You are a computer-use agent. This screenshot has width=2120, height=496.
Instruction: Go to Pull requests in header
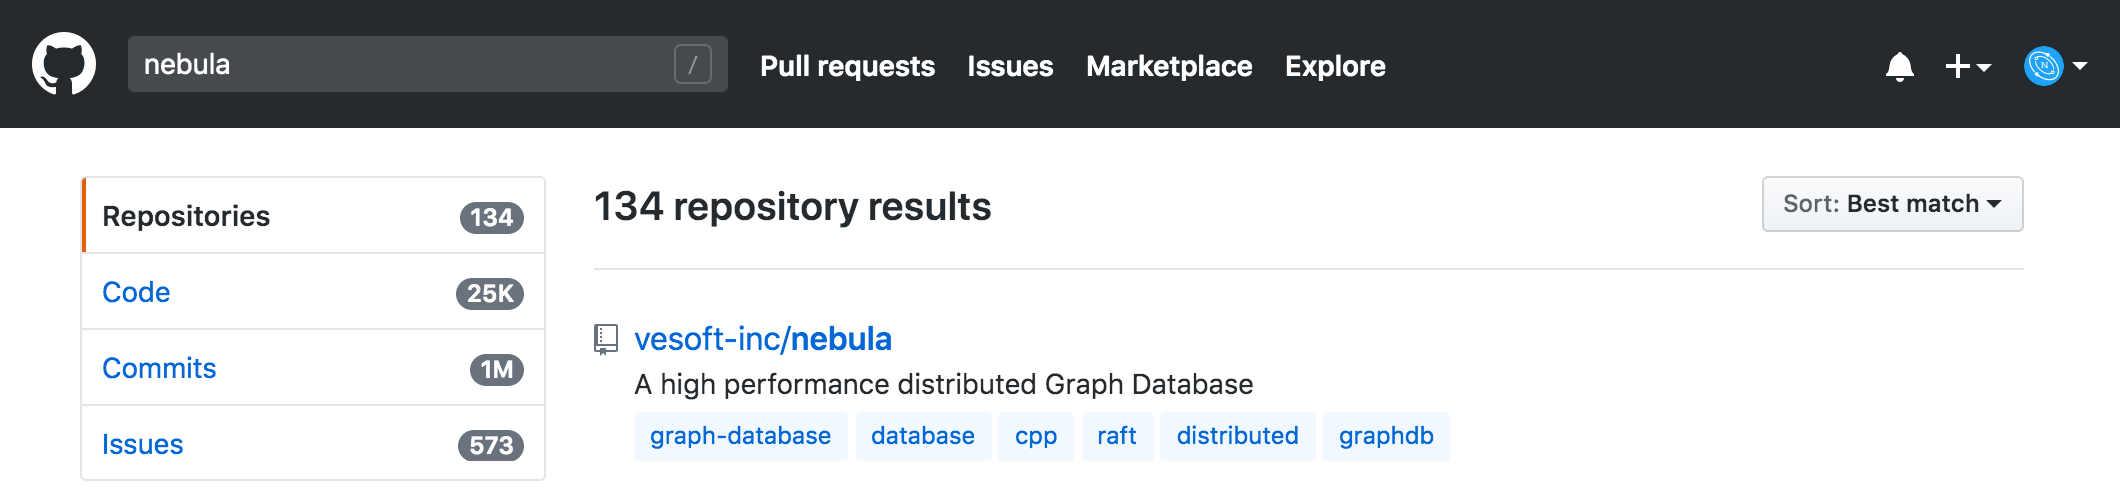tap(847, 66)
